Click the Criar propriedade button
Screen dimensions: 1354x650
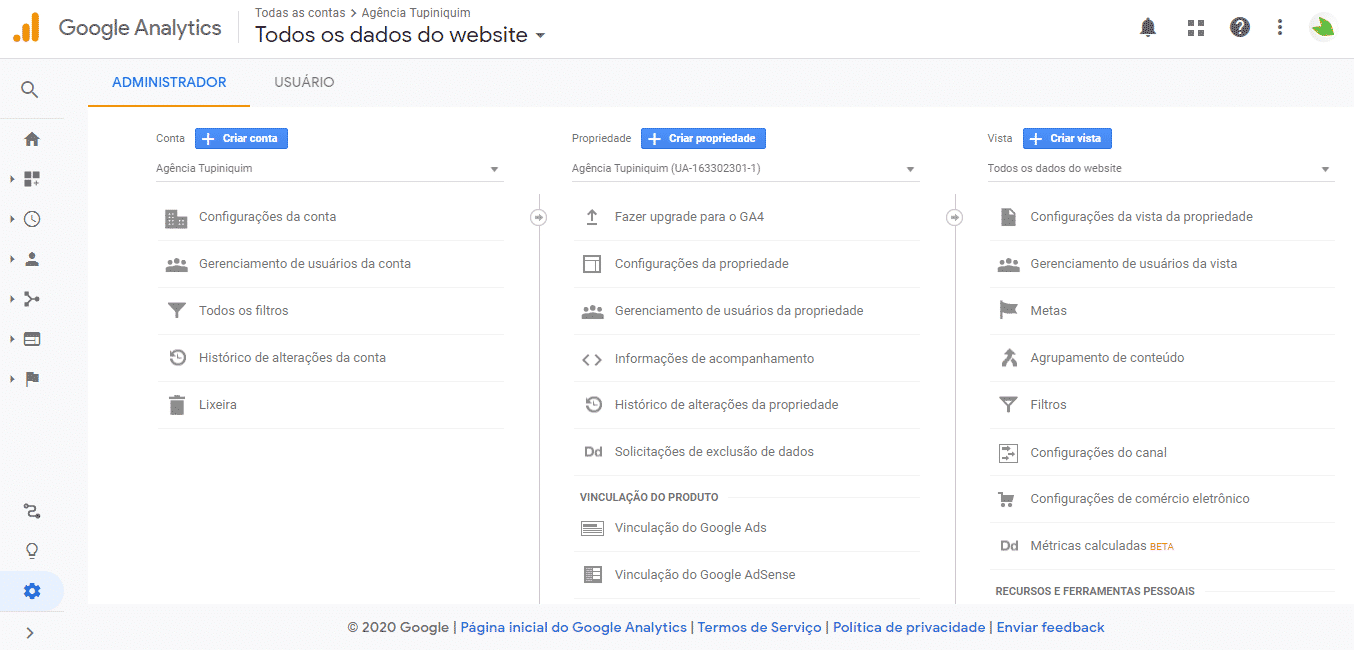tap(703, 139)
